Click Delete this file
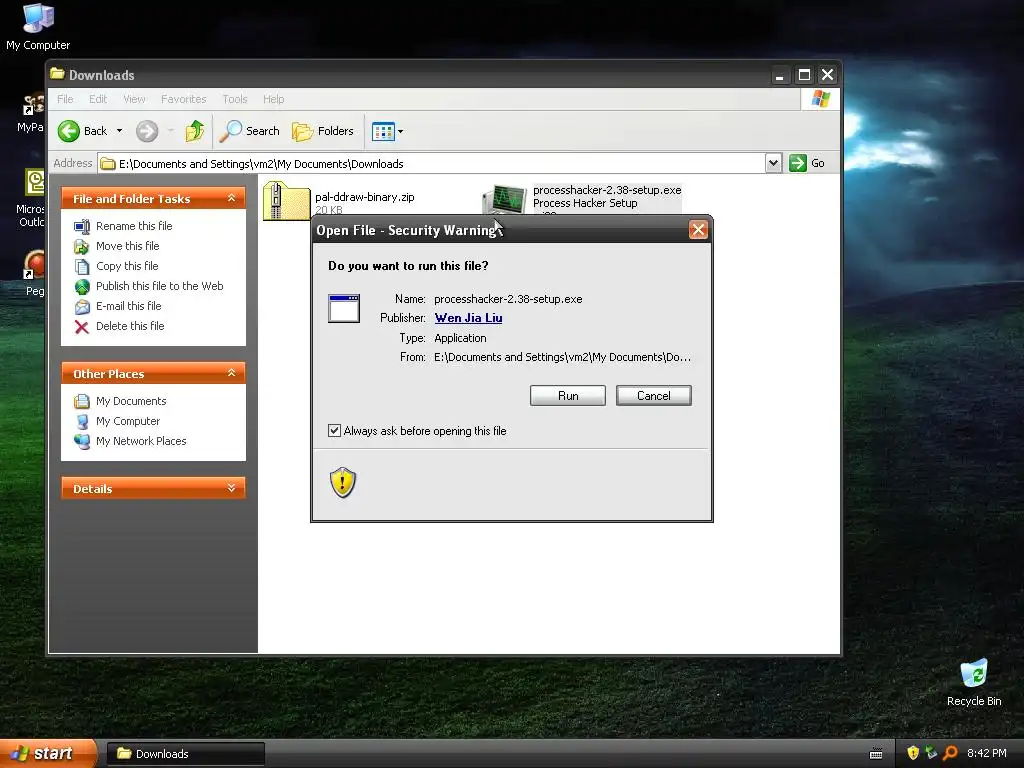 coord(130,326)
